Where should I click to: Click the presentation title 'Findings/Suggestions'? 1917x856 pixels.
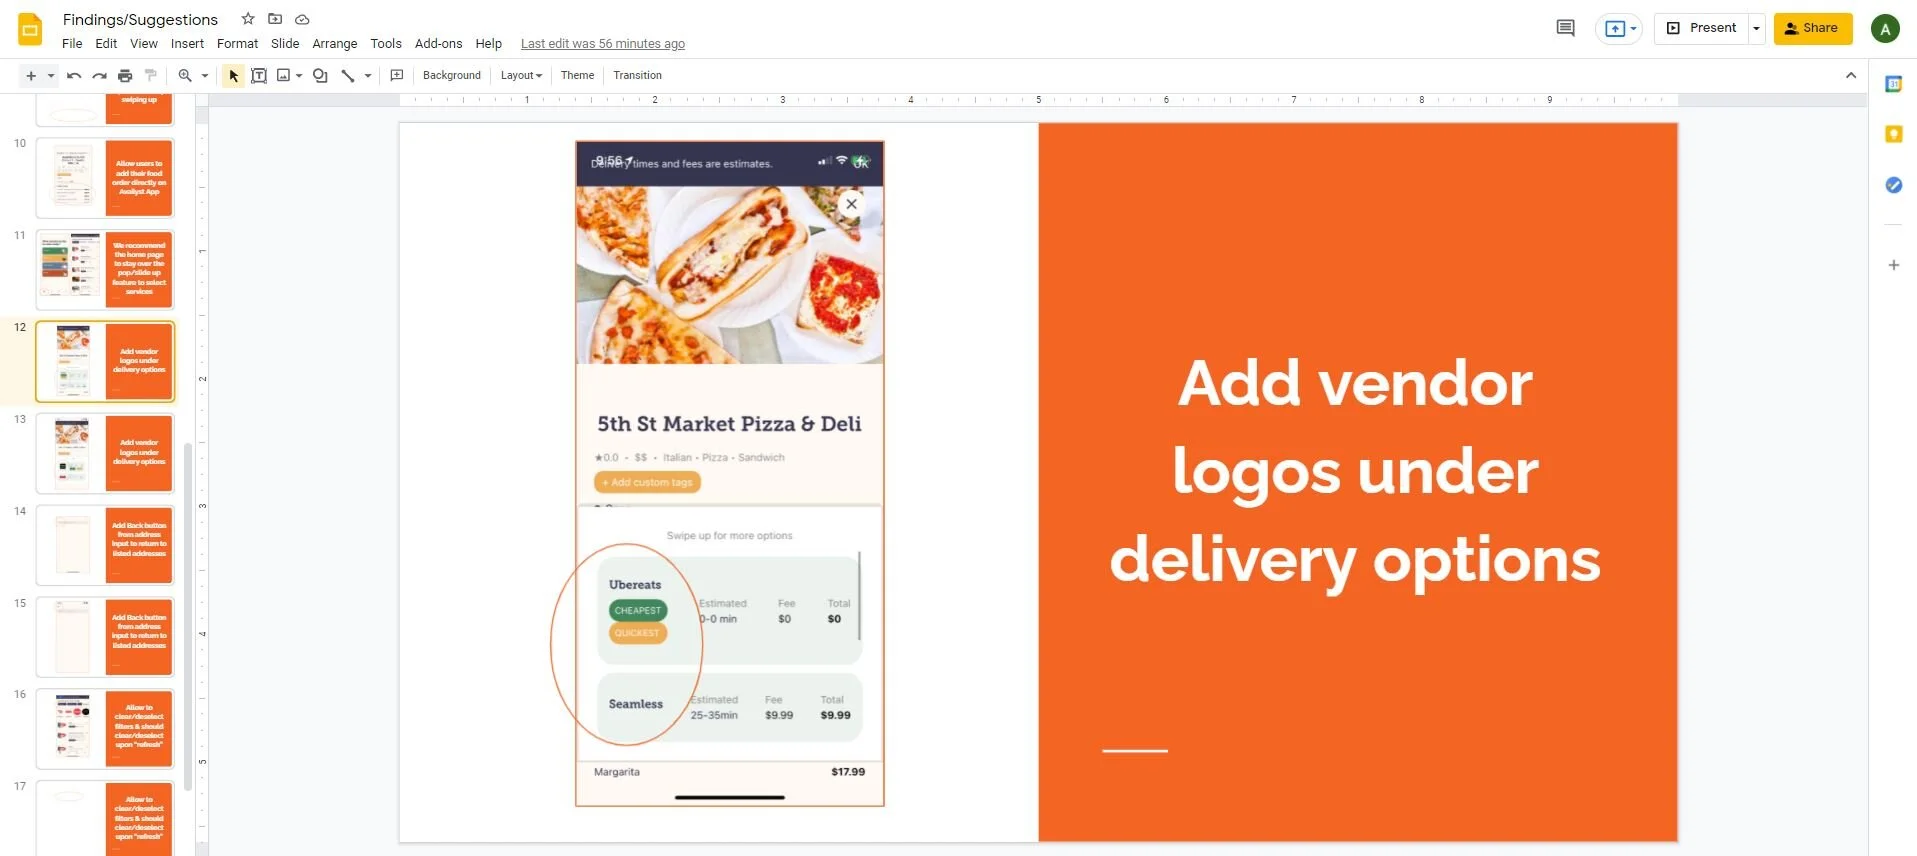(140, 19)
